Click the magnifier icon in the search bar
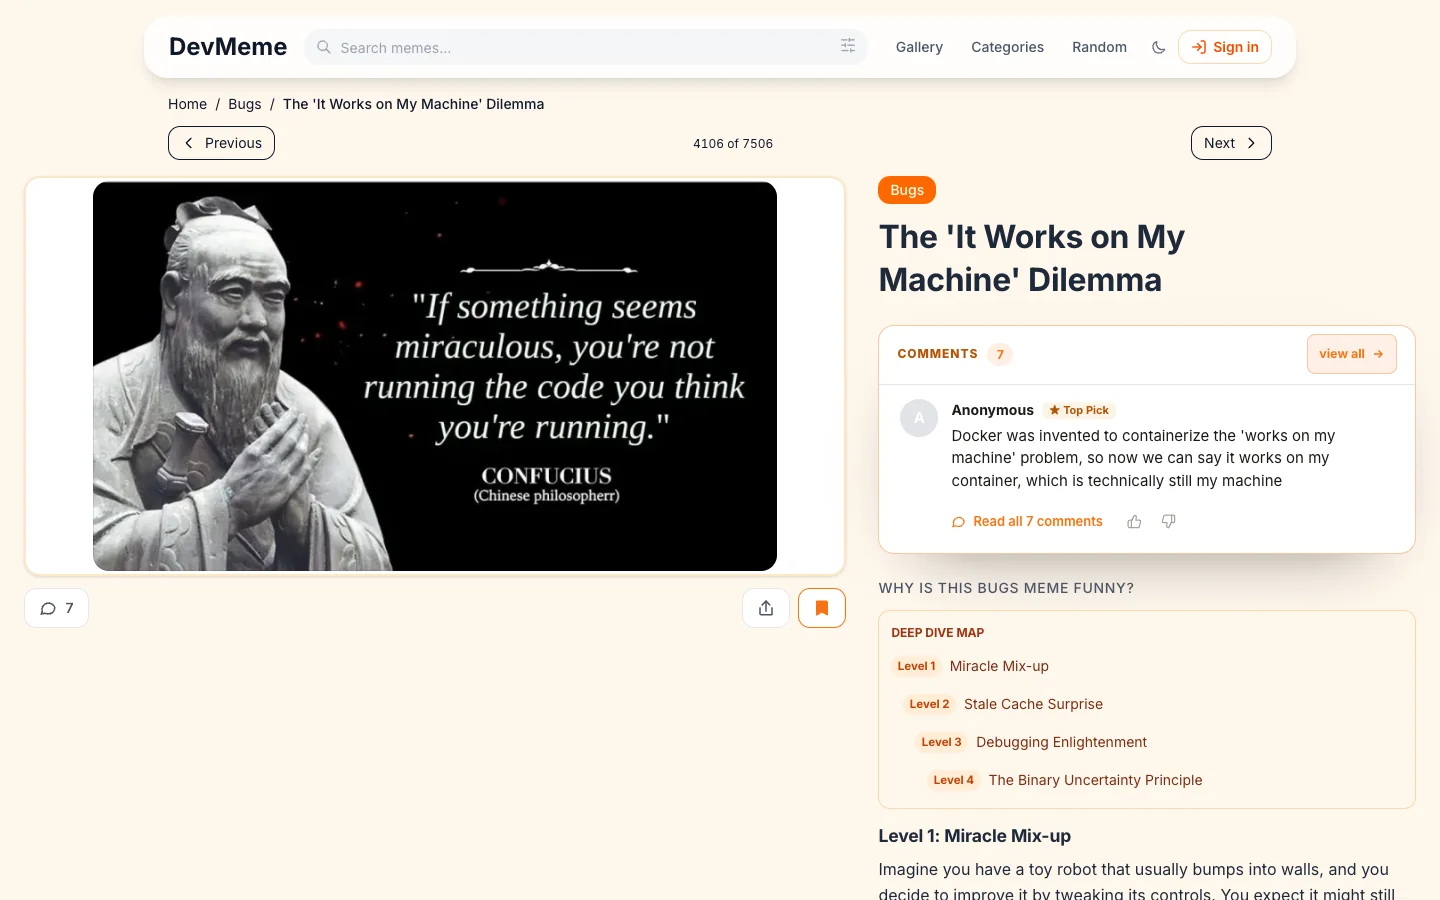1440x900 pixels. click(x=324, y=47)
